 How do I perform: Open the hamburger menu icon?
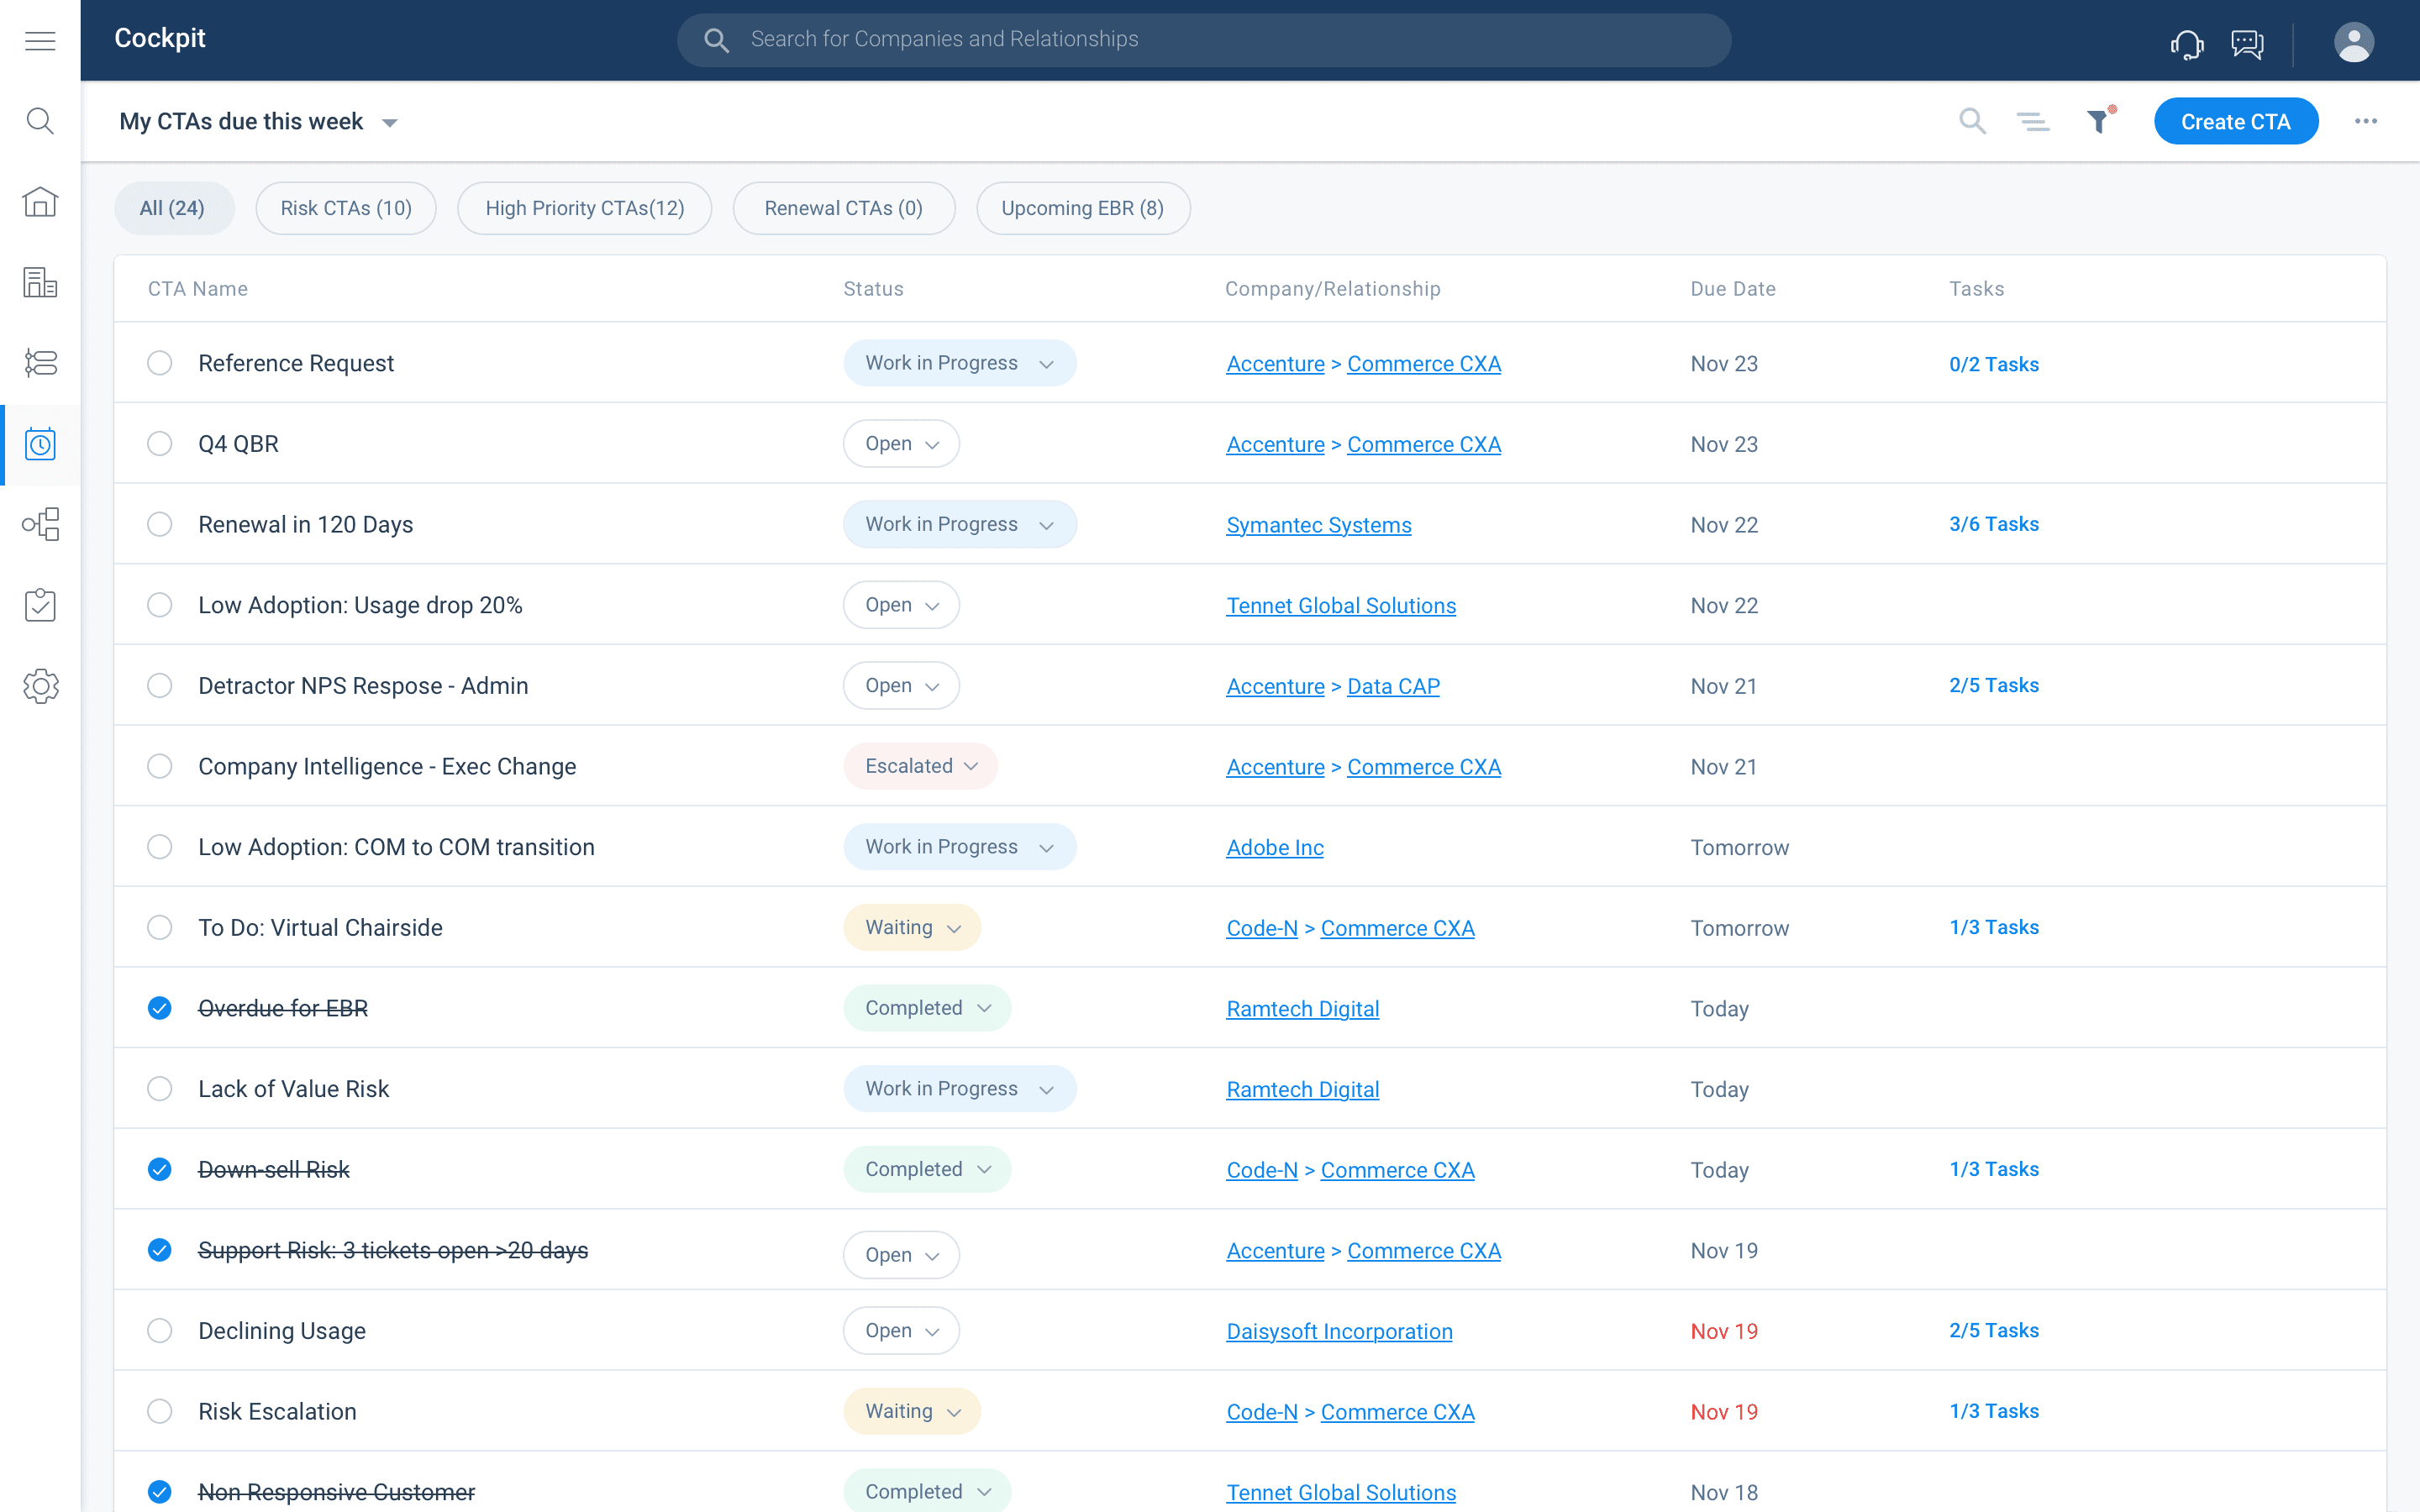pos(40,40)
